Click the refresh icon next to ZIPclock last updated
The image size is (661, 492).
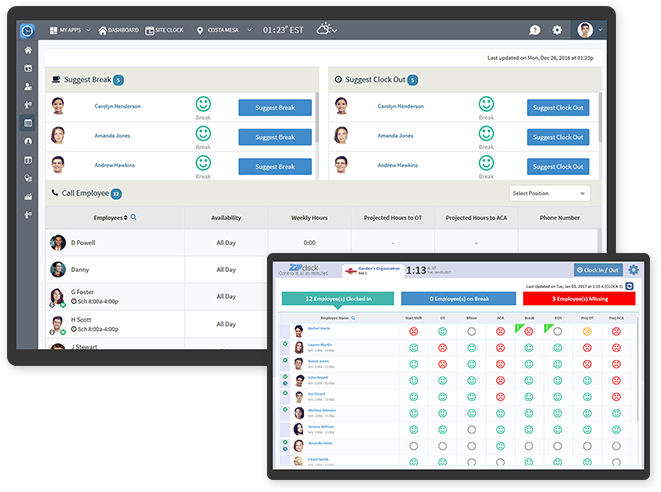629,286
